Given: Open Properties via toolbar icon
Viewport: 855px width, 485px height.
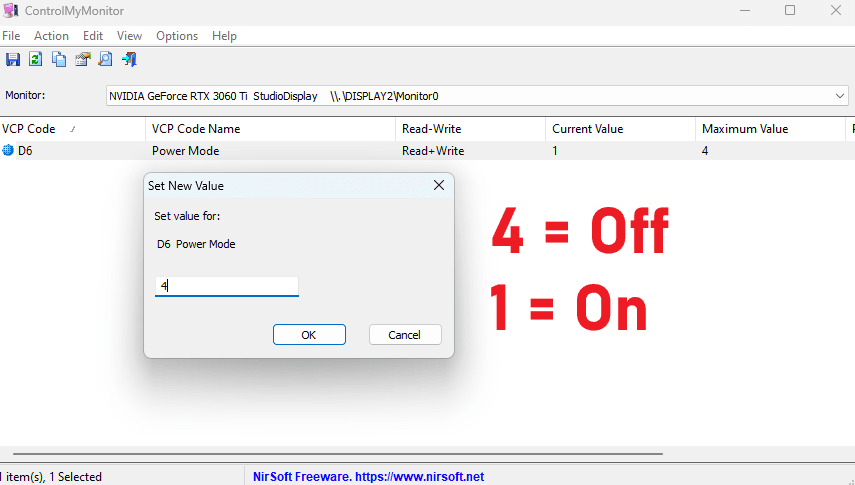Looking at the screenshot, I should (82, 60).
